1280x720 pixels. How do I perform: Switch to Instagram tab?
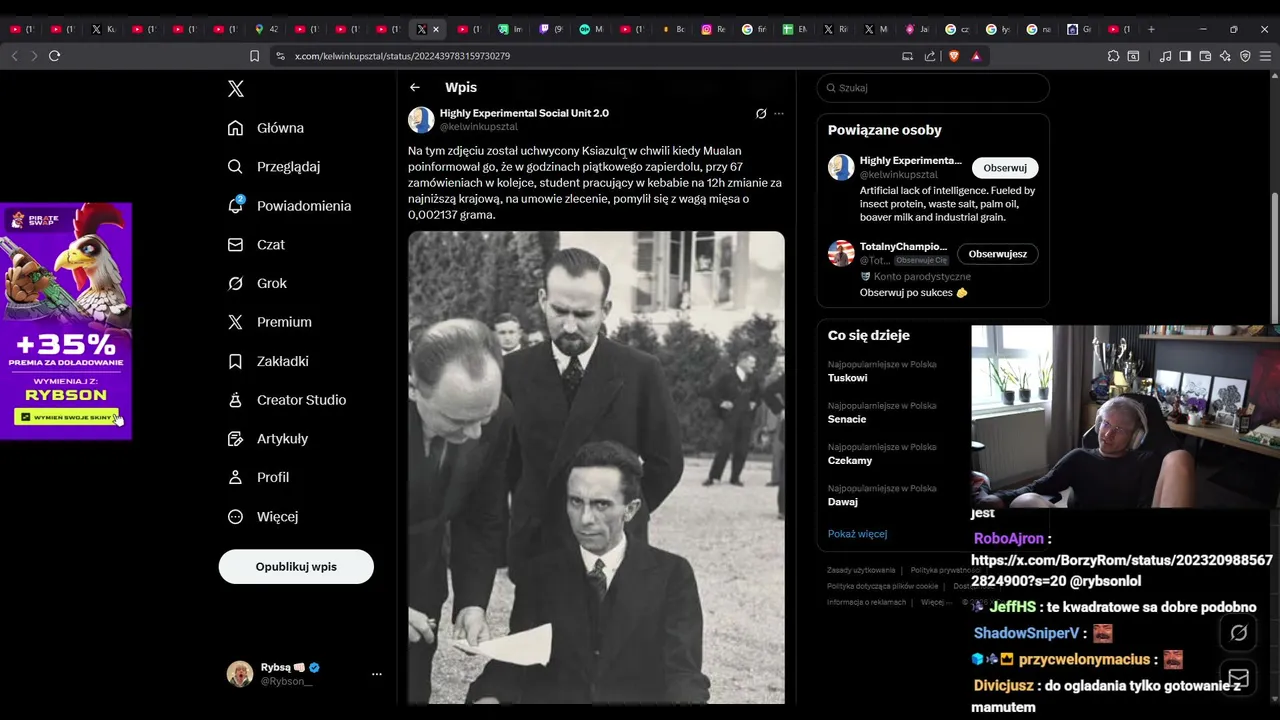coord(713,29)
